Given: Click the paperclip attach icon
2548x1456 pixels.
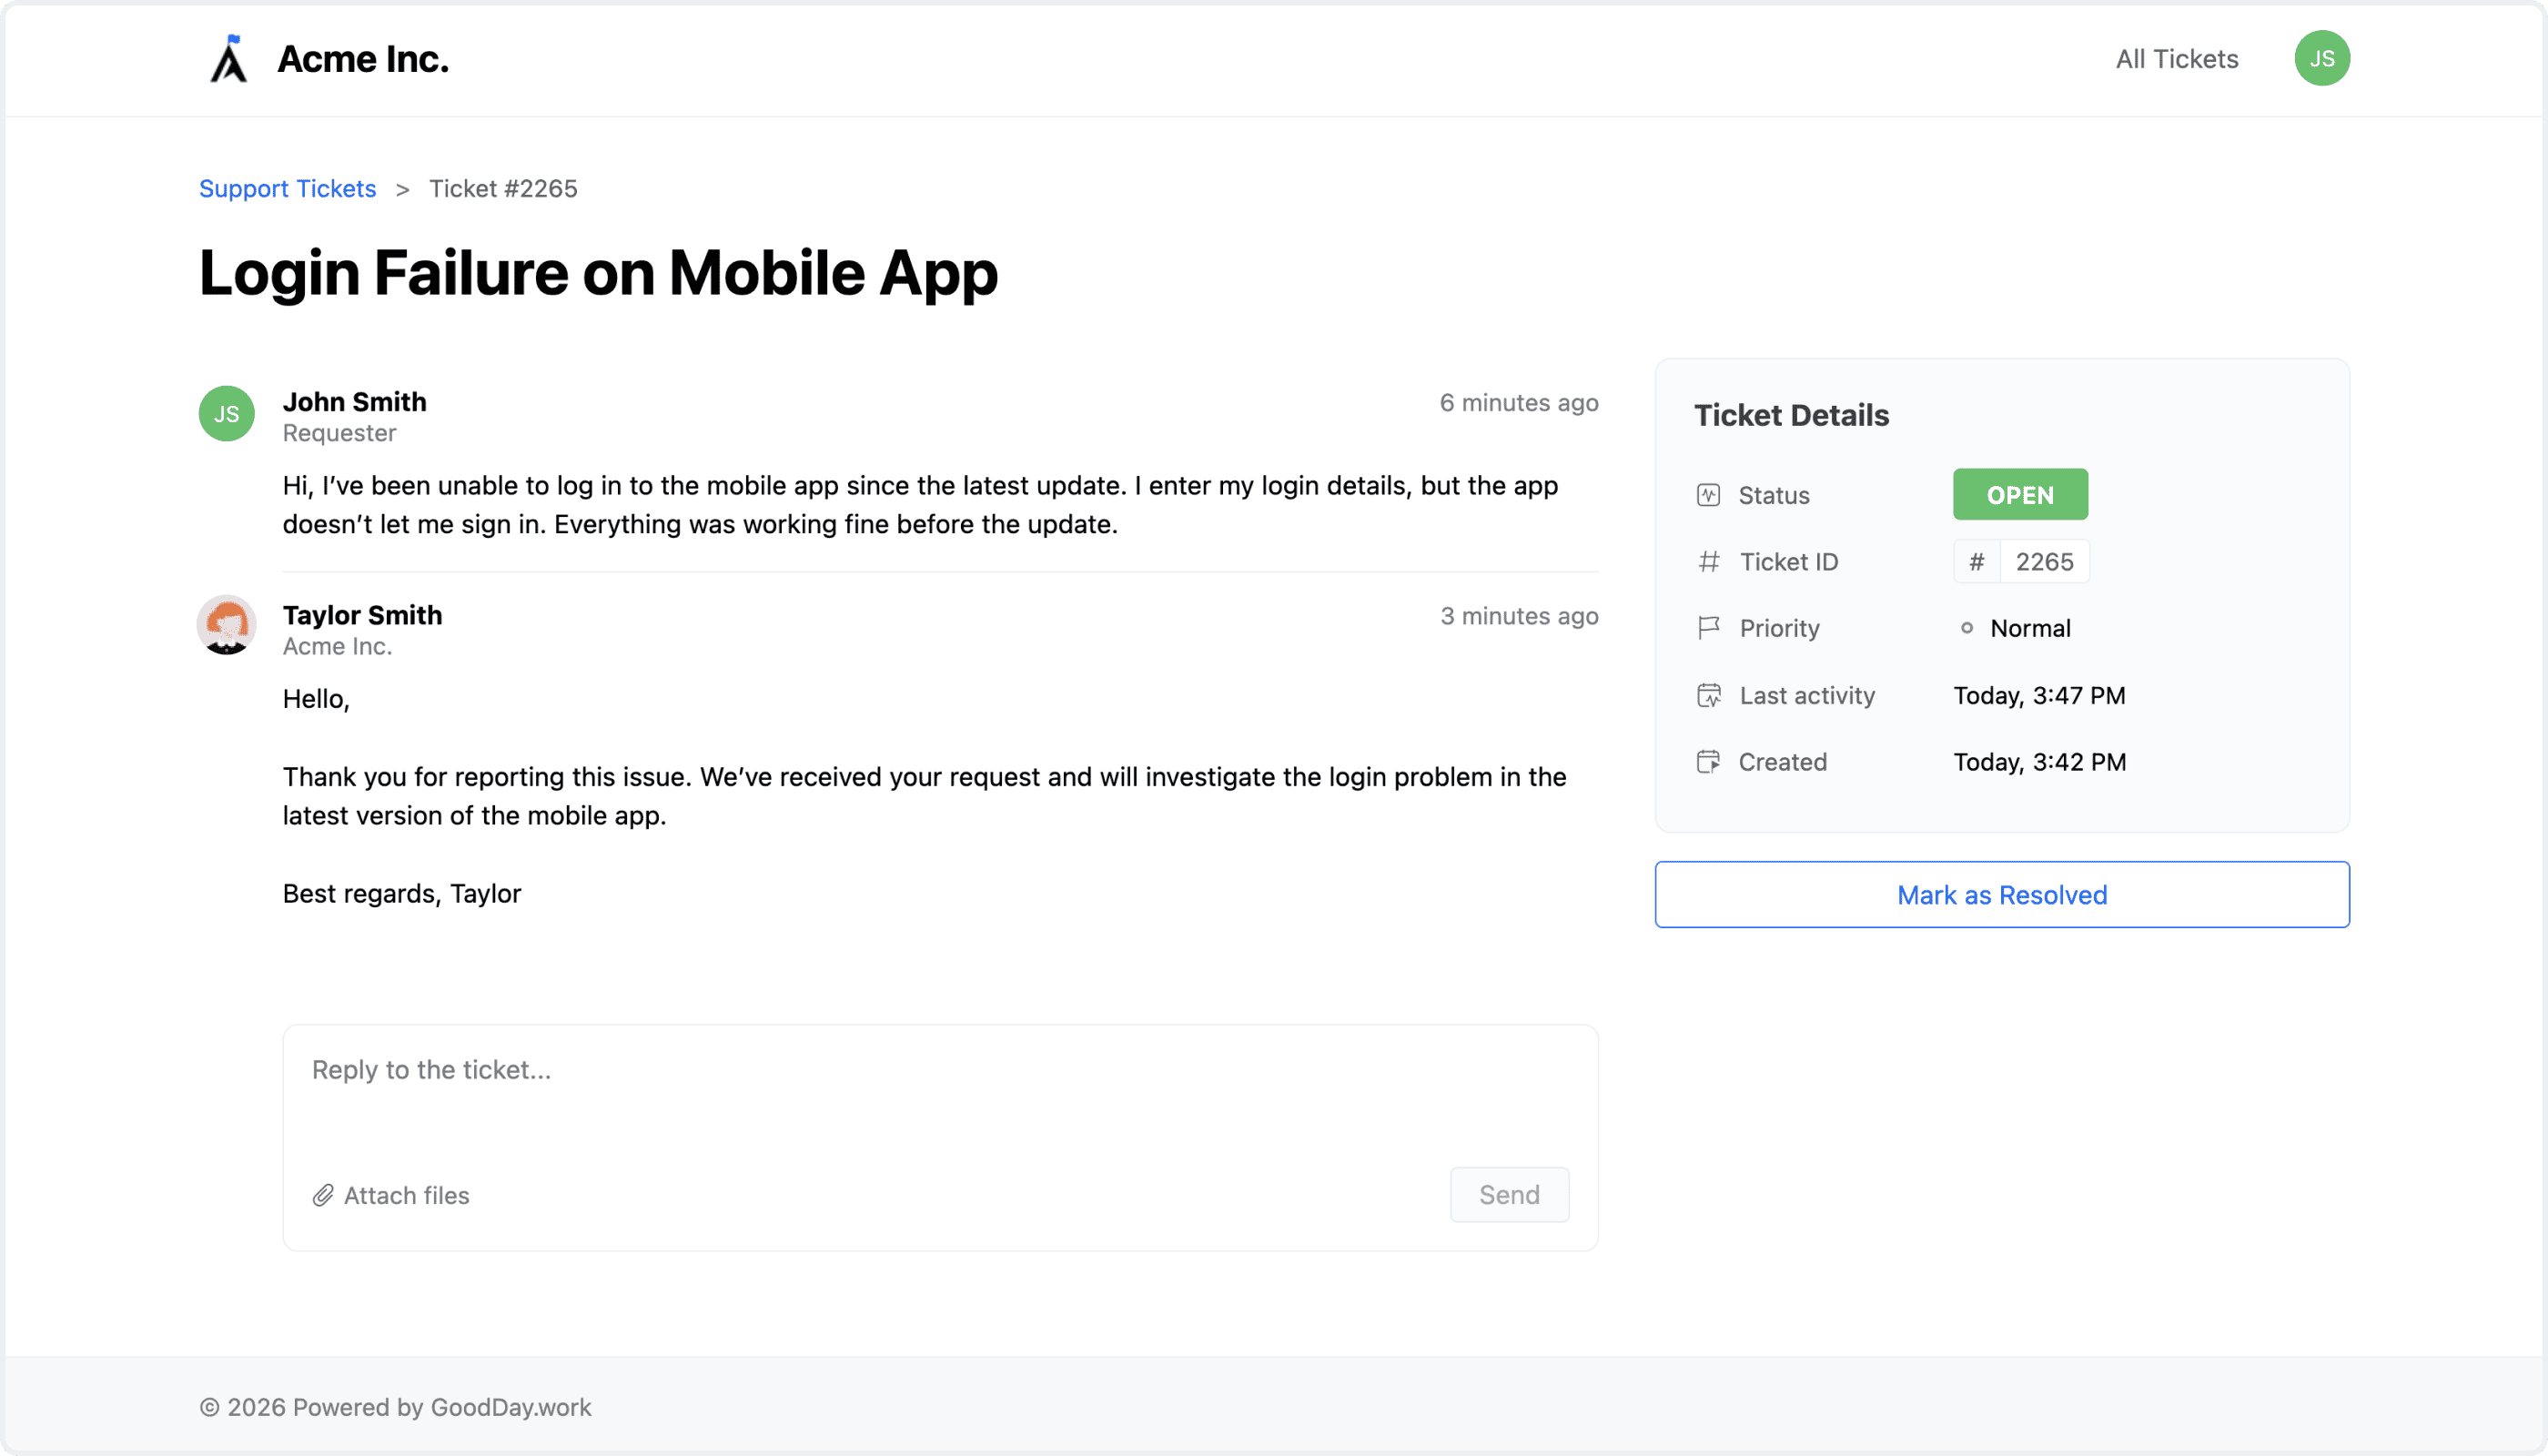Looking at the screenshot, I should tap(322, 1195).
